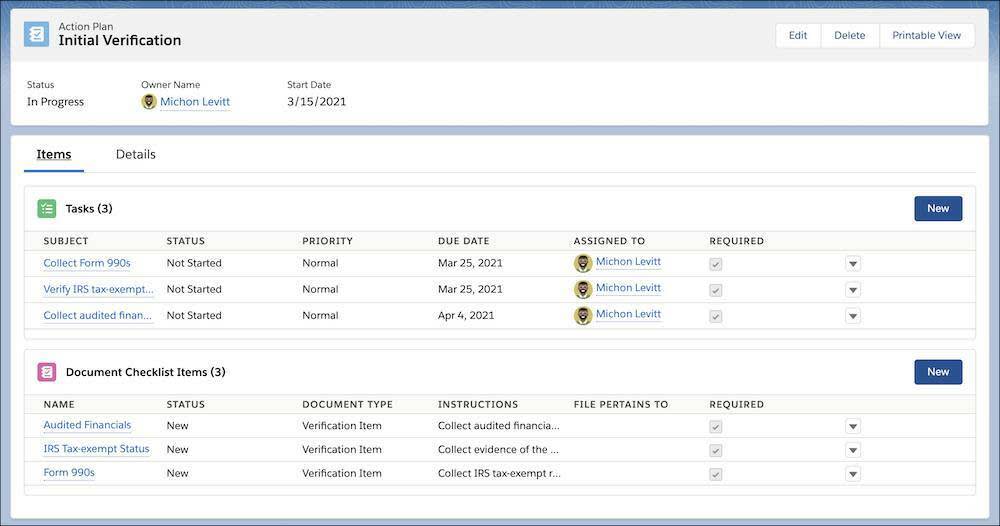Open row actions dropdown for Form 990s document

[x=853, y=474]
